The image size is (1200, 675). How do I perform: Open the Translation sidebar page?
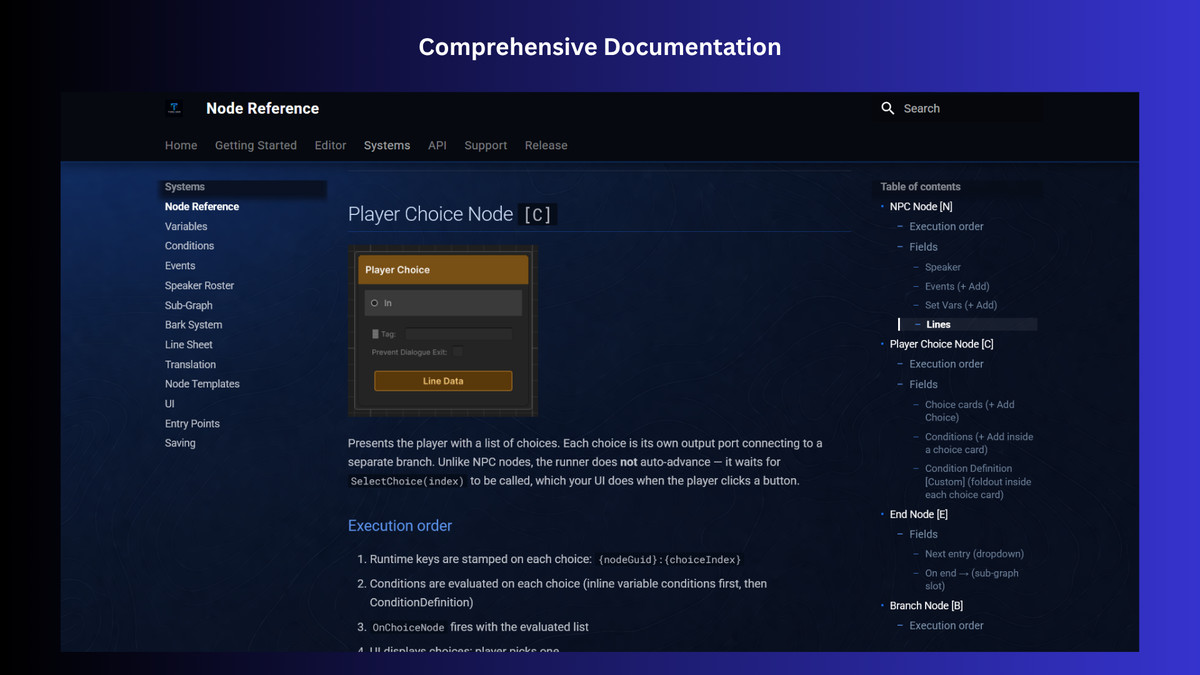coord(190,365)
